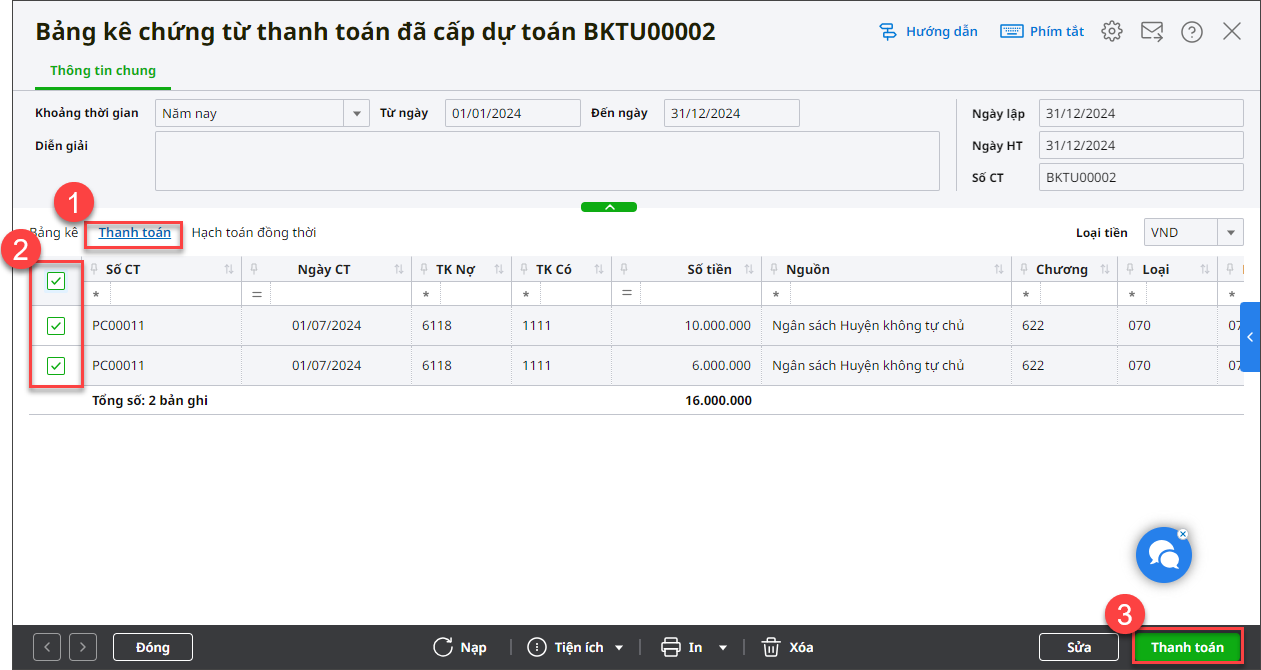Open Nguồn filter operator asterisk
The image size is (1261, 670).
[776, 295]
